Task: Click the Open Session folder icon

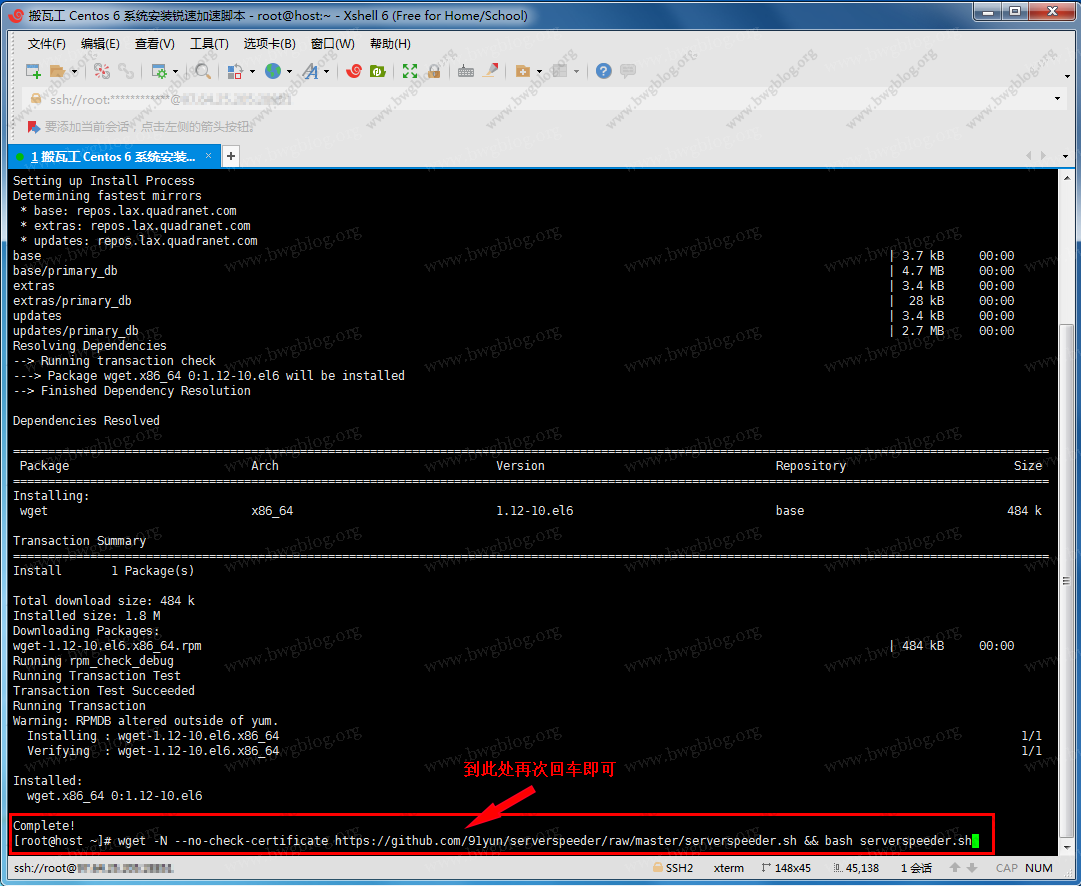Action: pos(58,71)
